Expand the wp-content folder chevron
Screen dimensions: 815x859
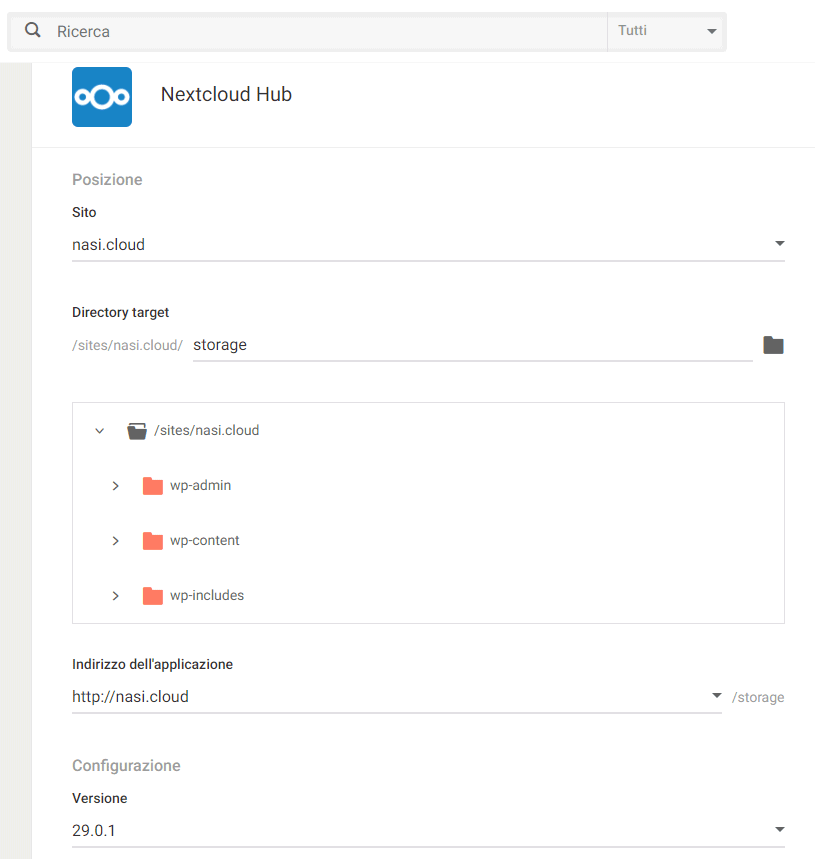(116, 541)
